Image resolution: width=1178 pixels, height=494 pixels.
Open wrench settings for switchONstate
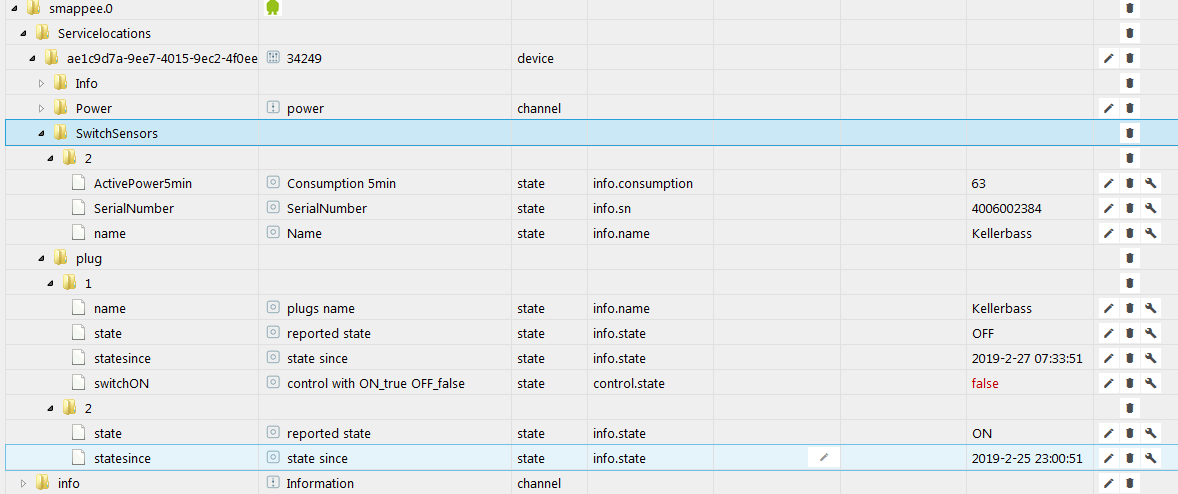(1149, 383)
